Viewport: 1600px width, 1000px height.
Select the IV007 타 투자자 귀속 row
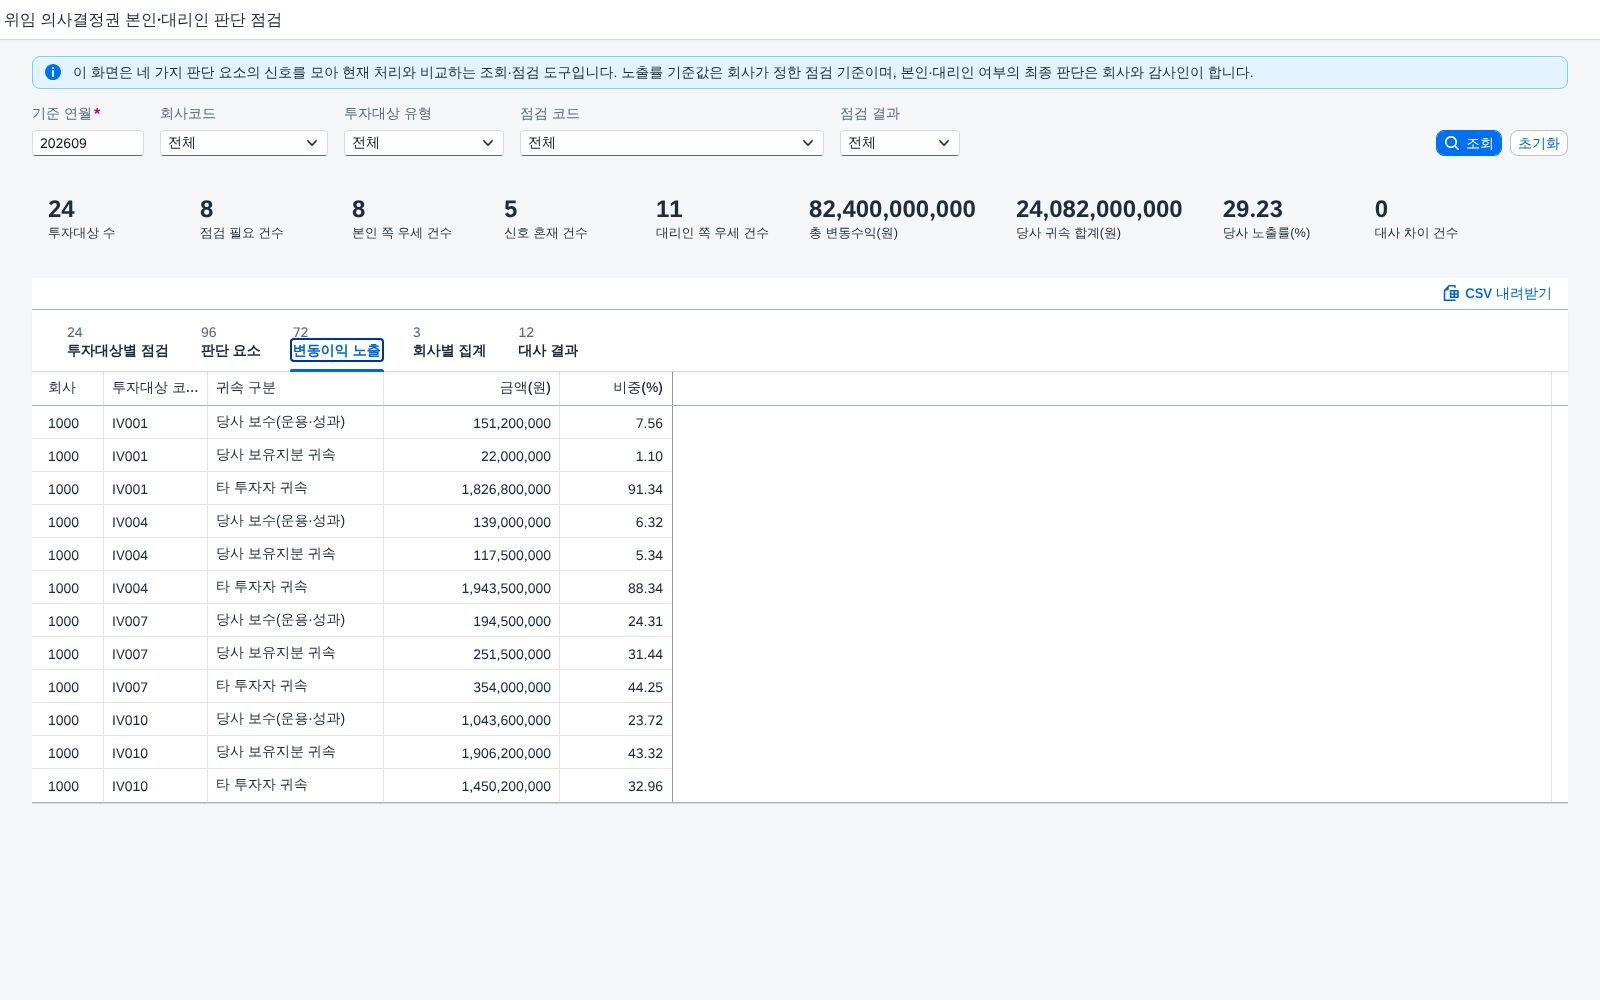point(352,687)
